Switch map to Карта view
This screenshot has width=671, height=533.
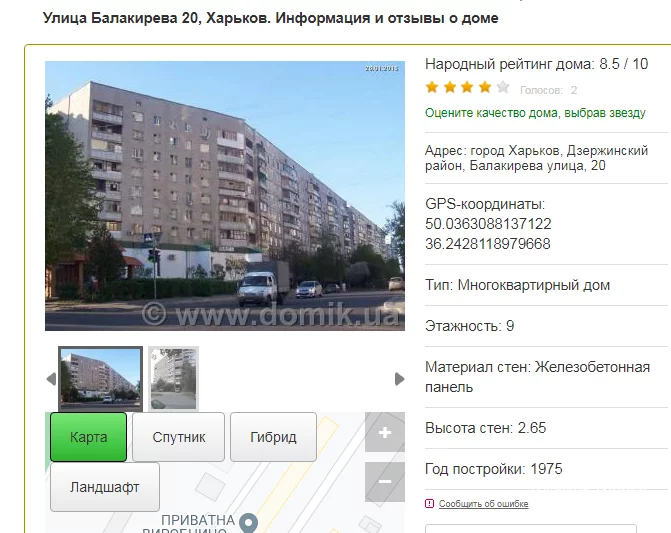[89, 437]
